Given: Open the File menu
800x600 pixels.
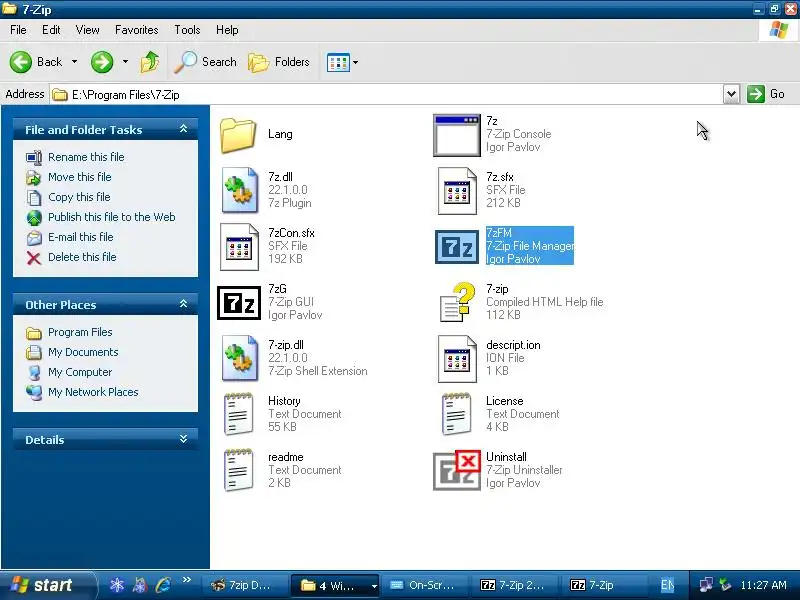Looking at the screenshot, I should coord(18,30).
